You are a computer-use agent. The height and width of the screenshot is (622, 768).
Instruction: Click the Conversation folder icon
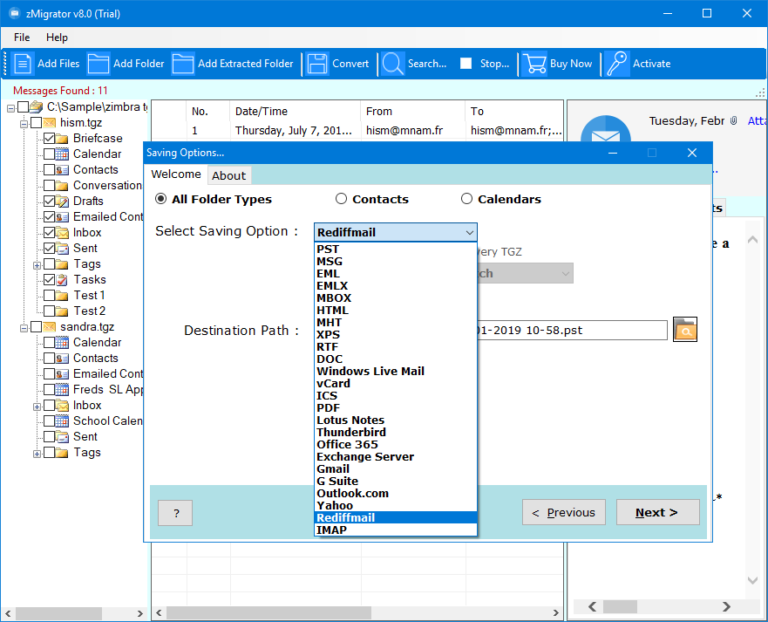62,186
